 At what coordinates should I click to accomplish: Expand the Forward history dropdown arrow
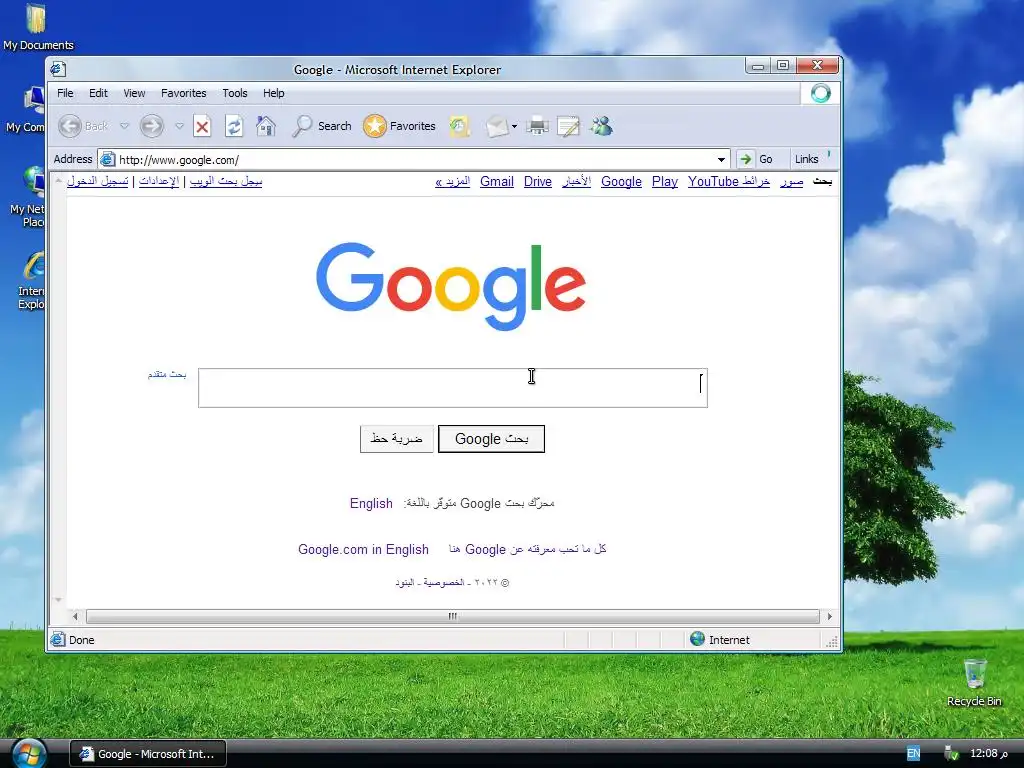point(180,126)
